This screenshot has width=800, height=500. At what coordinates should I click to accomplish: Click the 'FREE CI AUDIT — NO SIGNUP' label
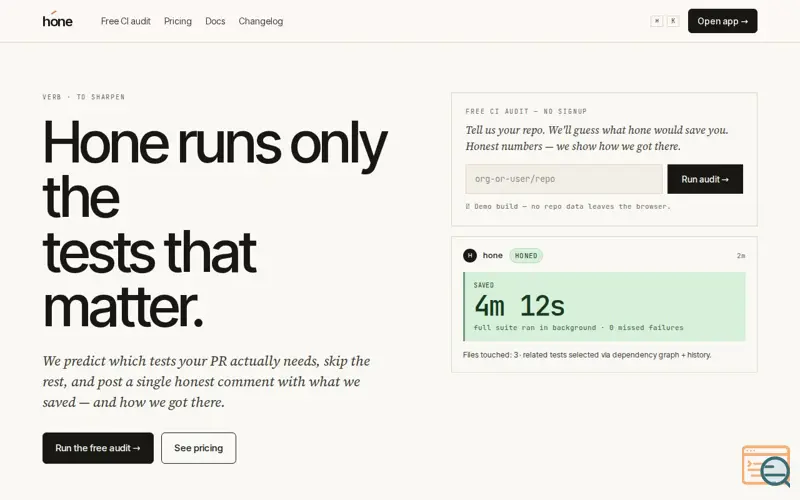[x=526, y=111]
